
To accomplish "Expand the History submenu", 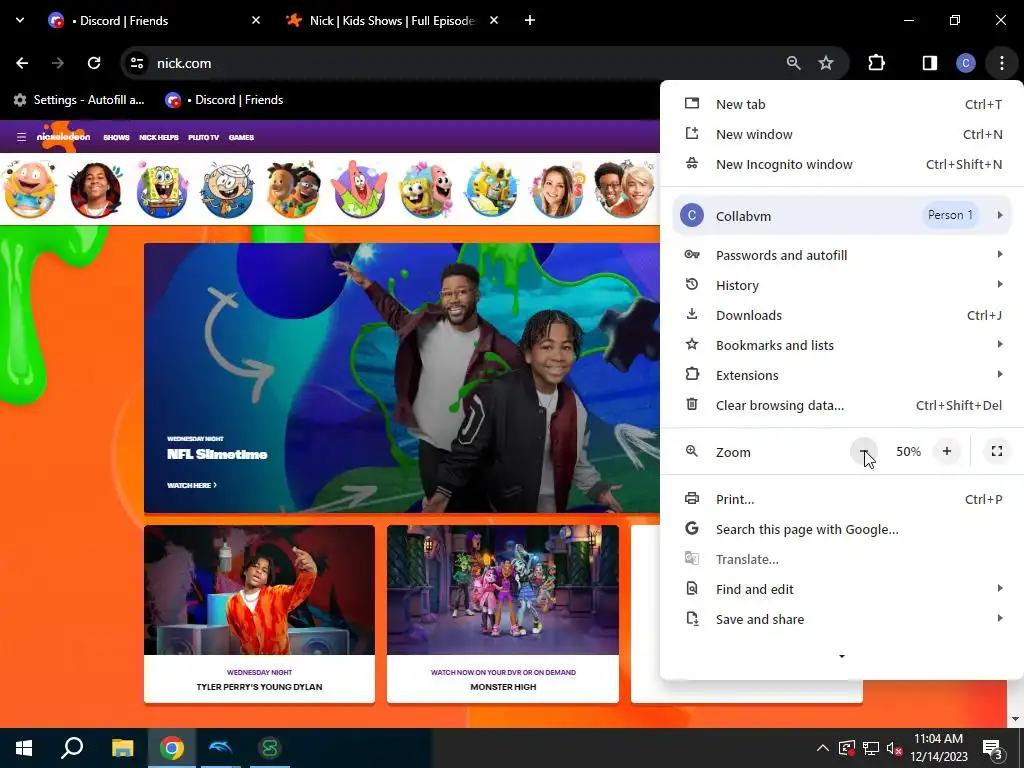I will pyautogui.click(x=842, y=285).
